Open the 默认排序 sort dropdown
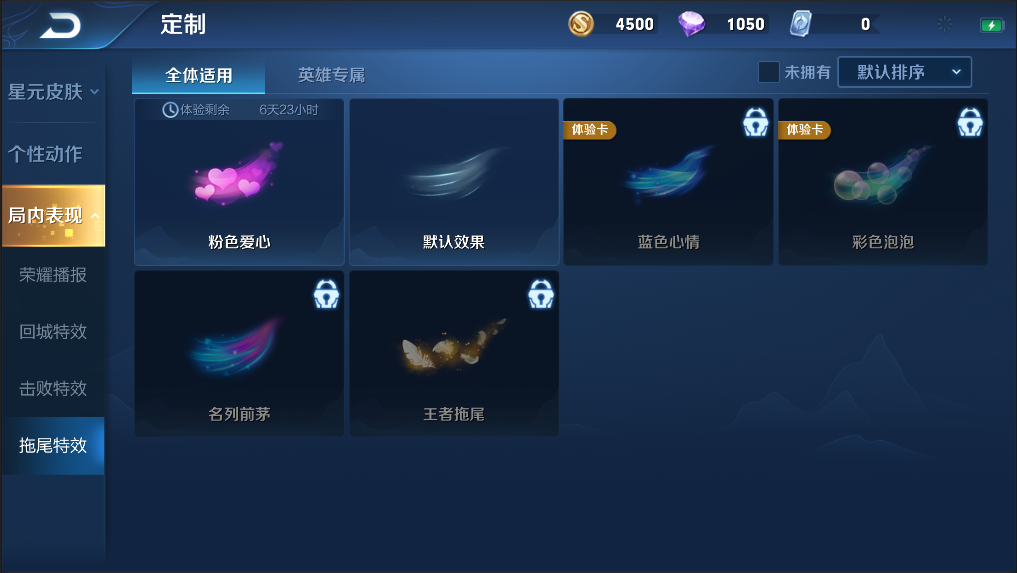This screenshot has width=1017, height=573. (905, 72)
